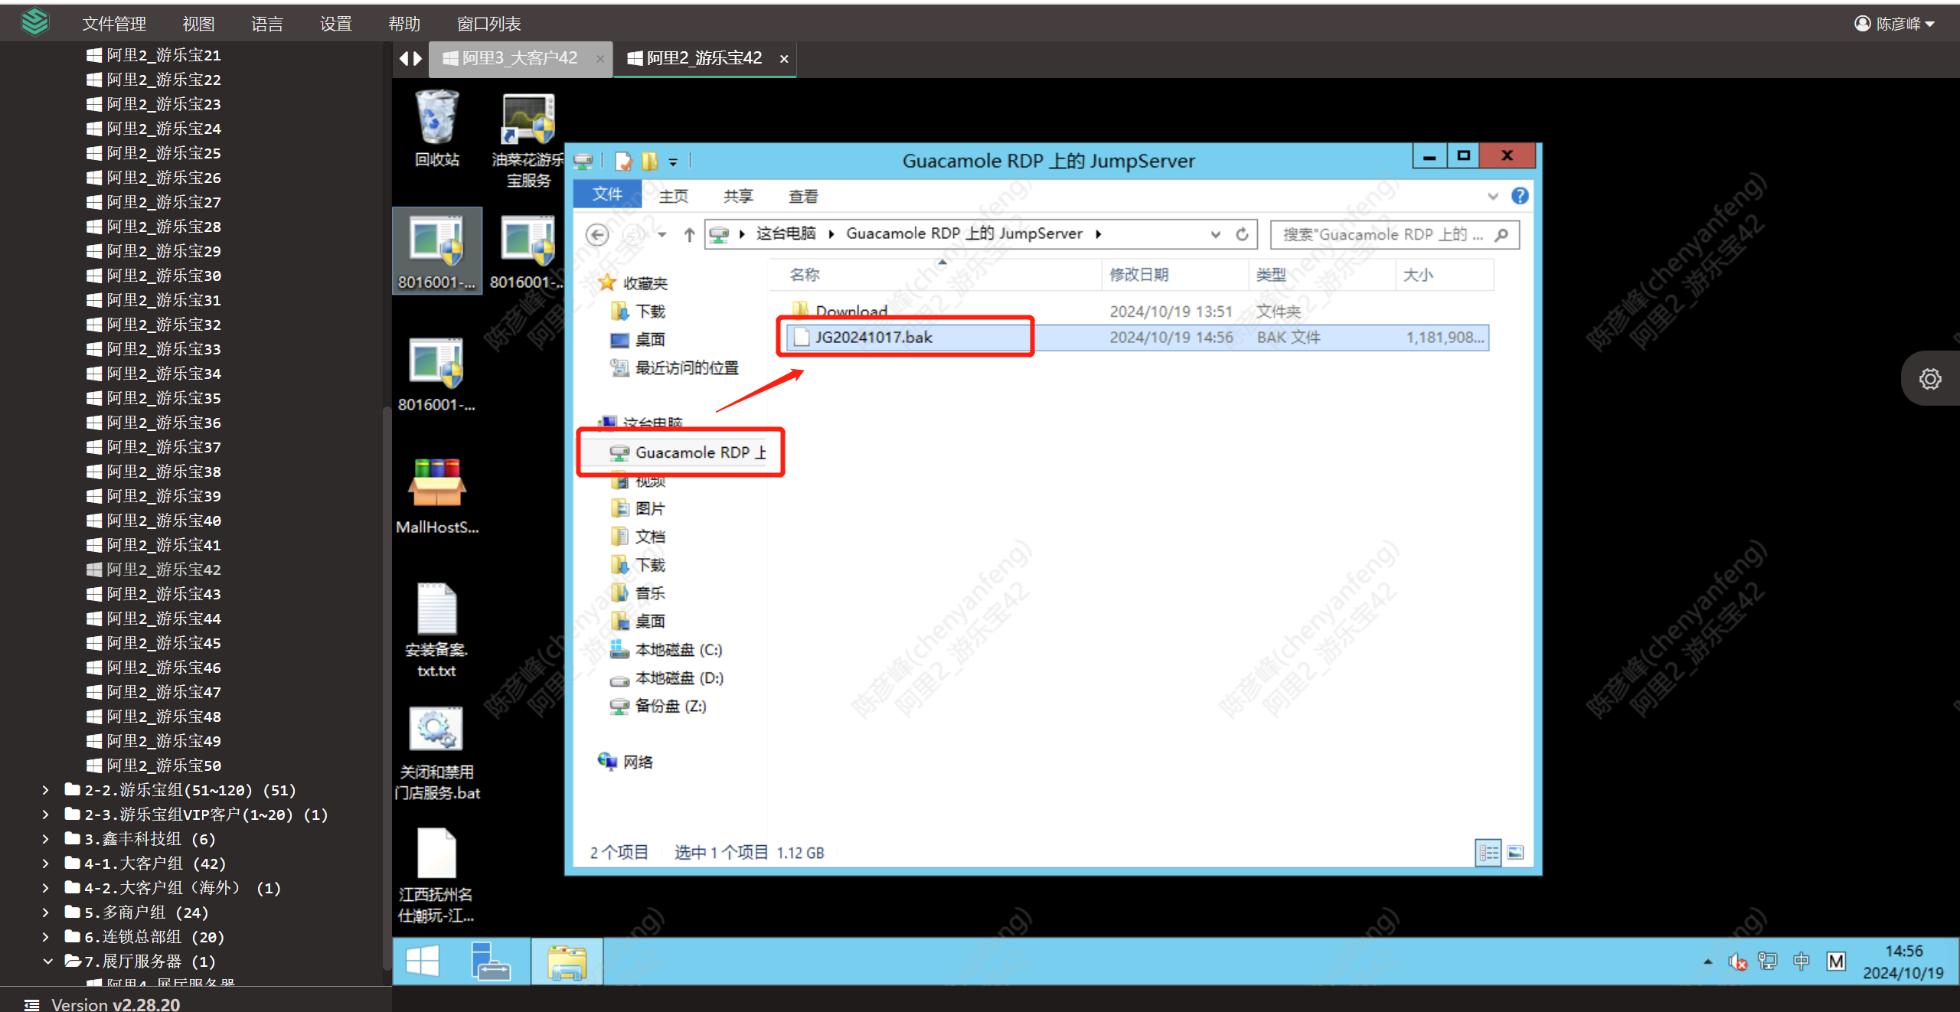The image size is (1960, 1012).
Task: Click the Windows Start button
Action: [422, 962]
